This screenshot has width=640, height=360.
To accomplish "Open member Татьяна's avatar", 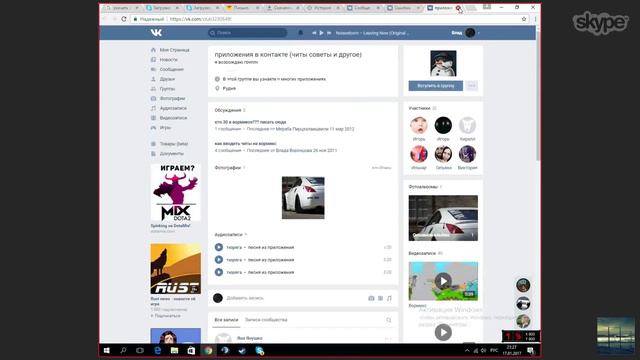I will pyautogui.click(x=443, y=154).
